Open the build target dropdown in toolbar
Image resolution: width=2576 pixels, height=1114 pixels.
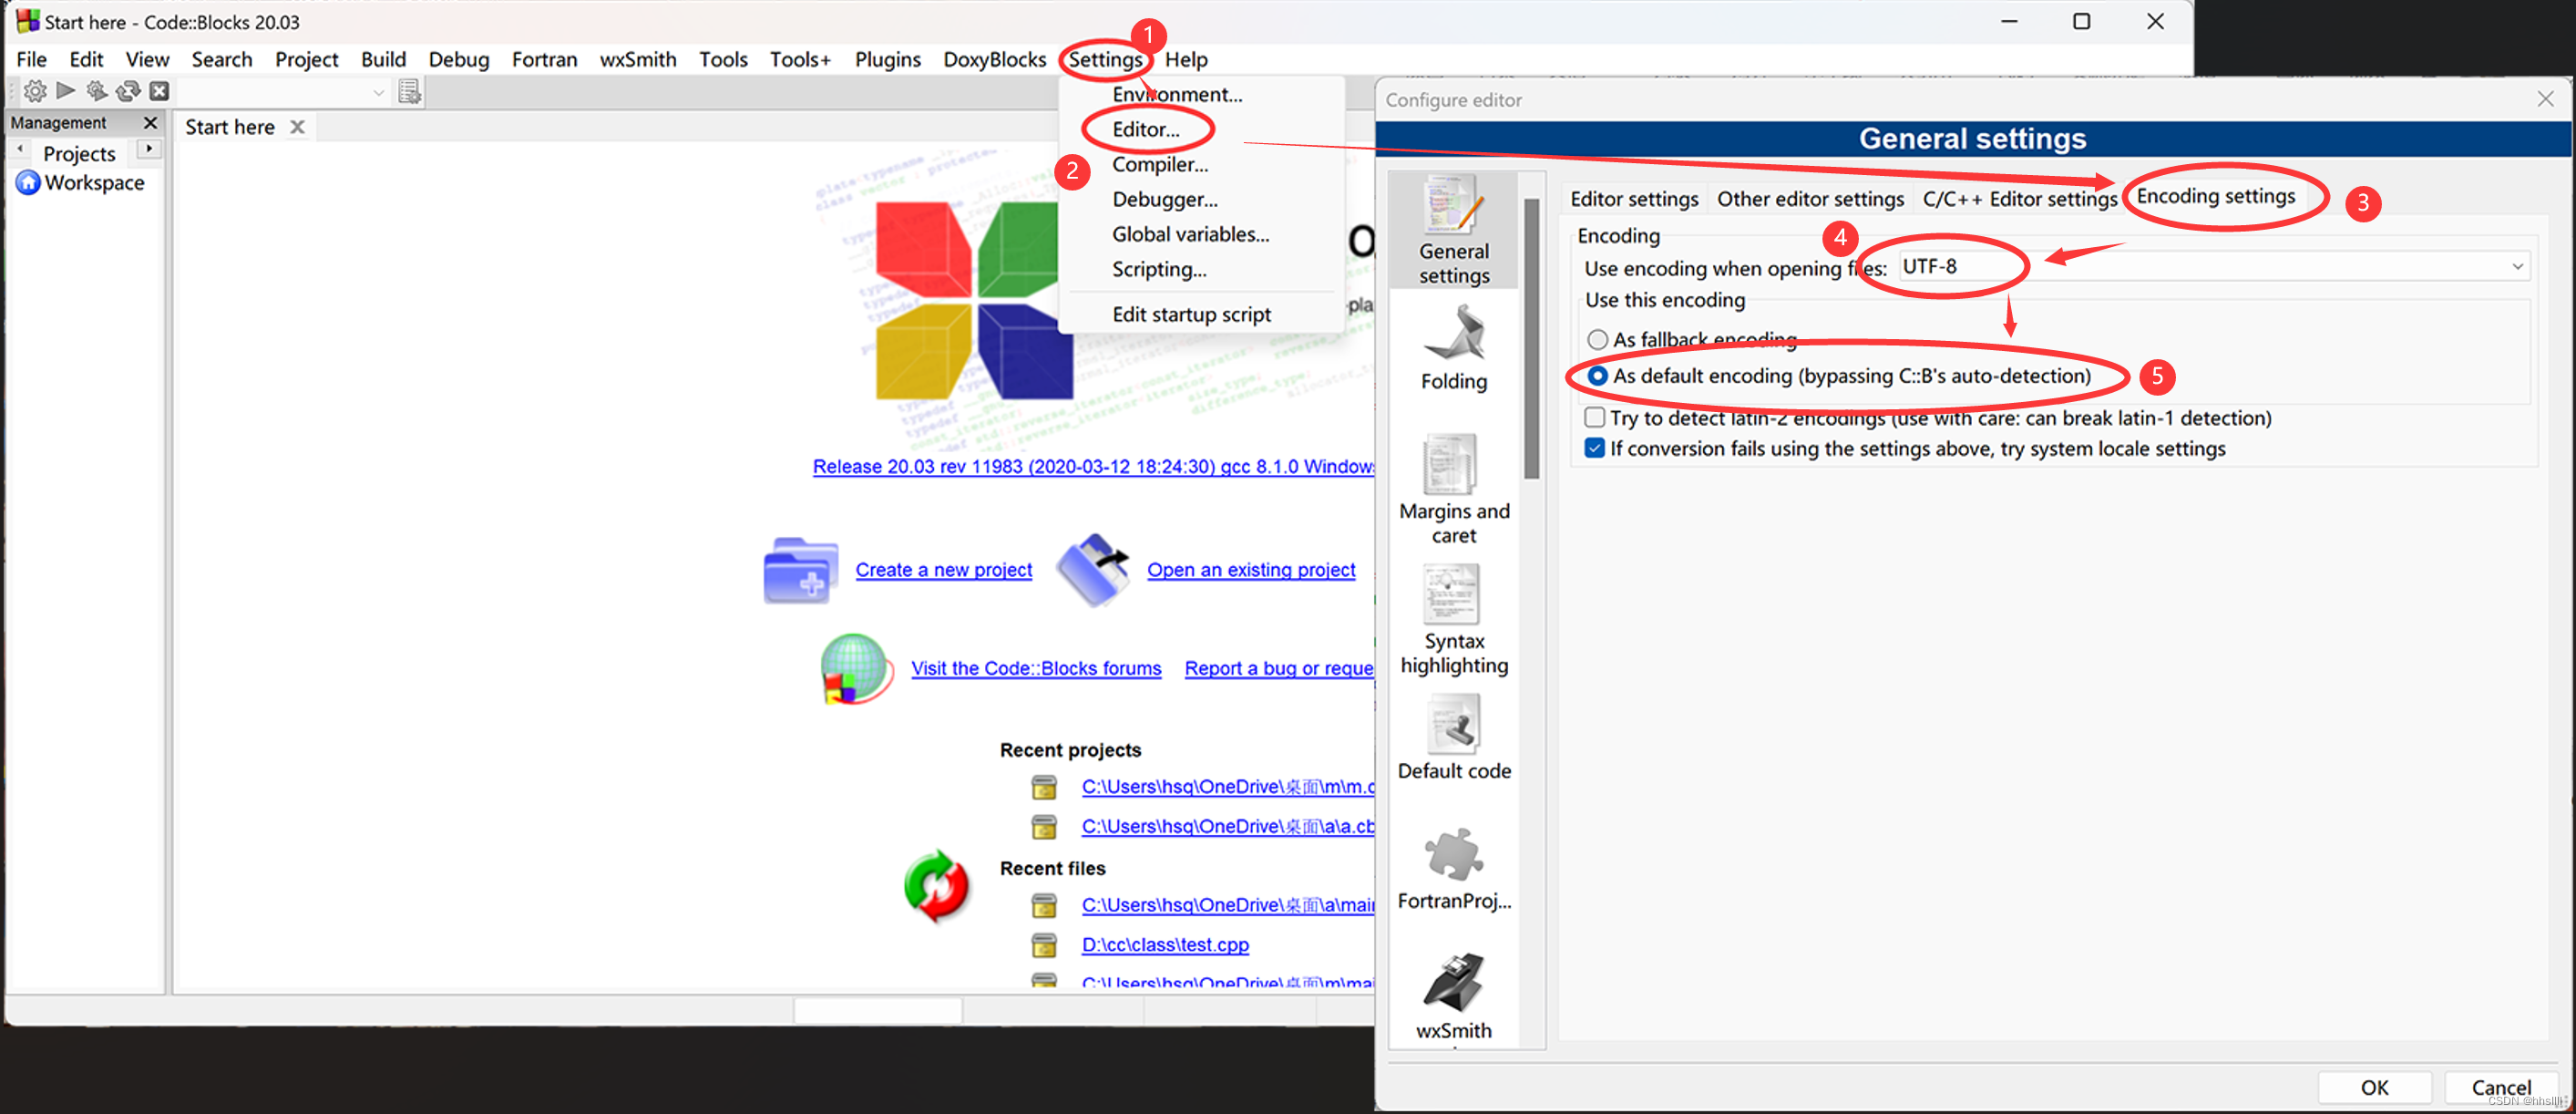point(378,92)
